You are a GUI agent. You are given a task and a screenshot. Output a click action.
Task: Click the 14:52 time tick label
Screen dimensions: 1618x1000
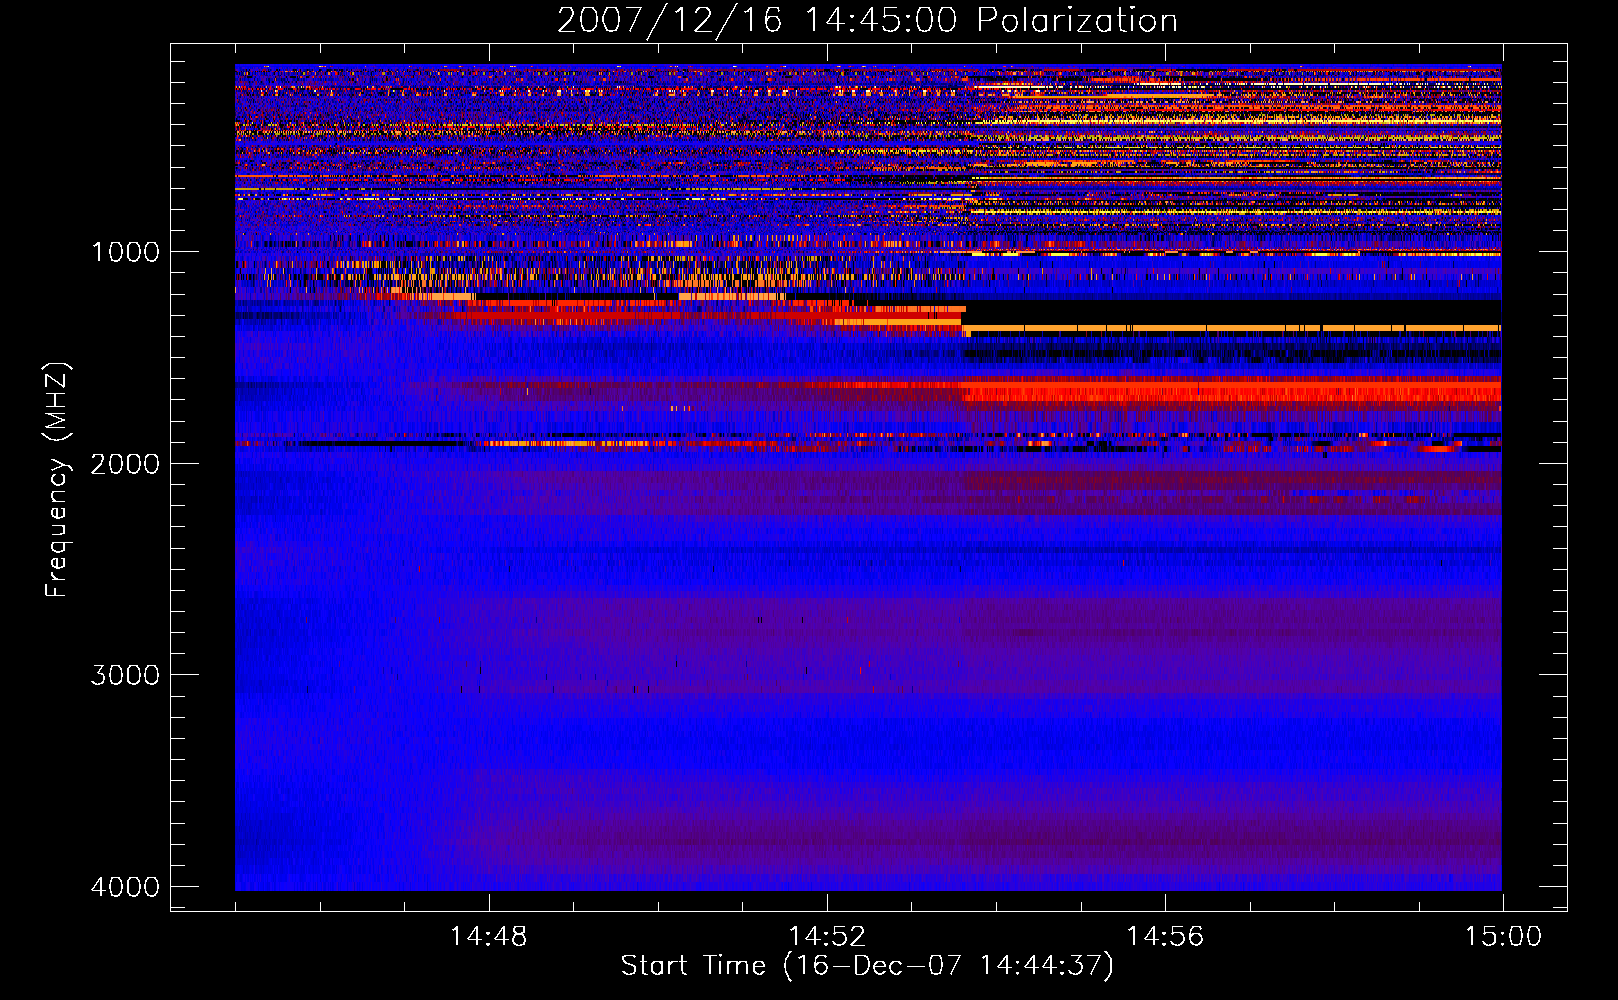click(827, 937)
